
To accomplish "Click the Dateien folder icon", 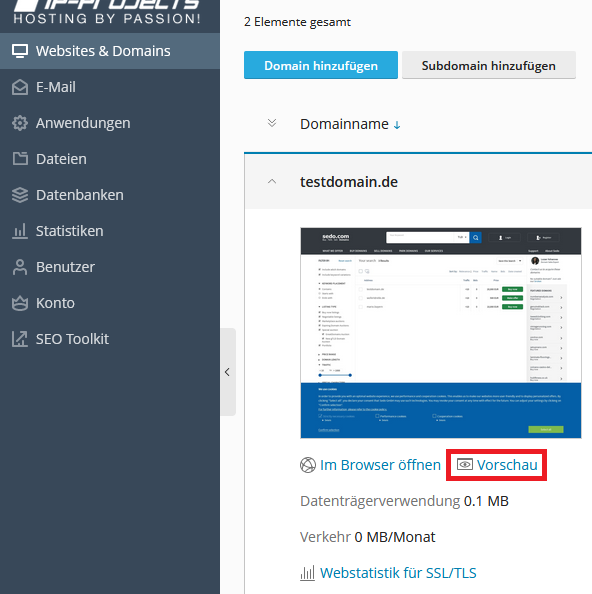I will 20,159.
